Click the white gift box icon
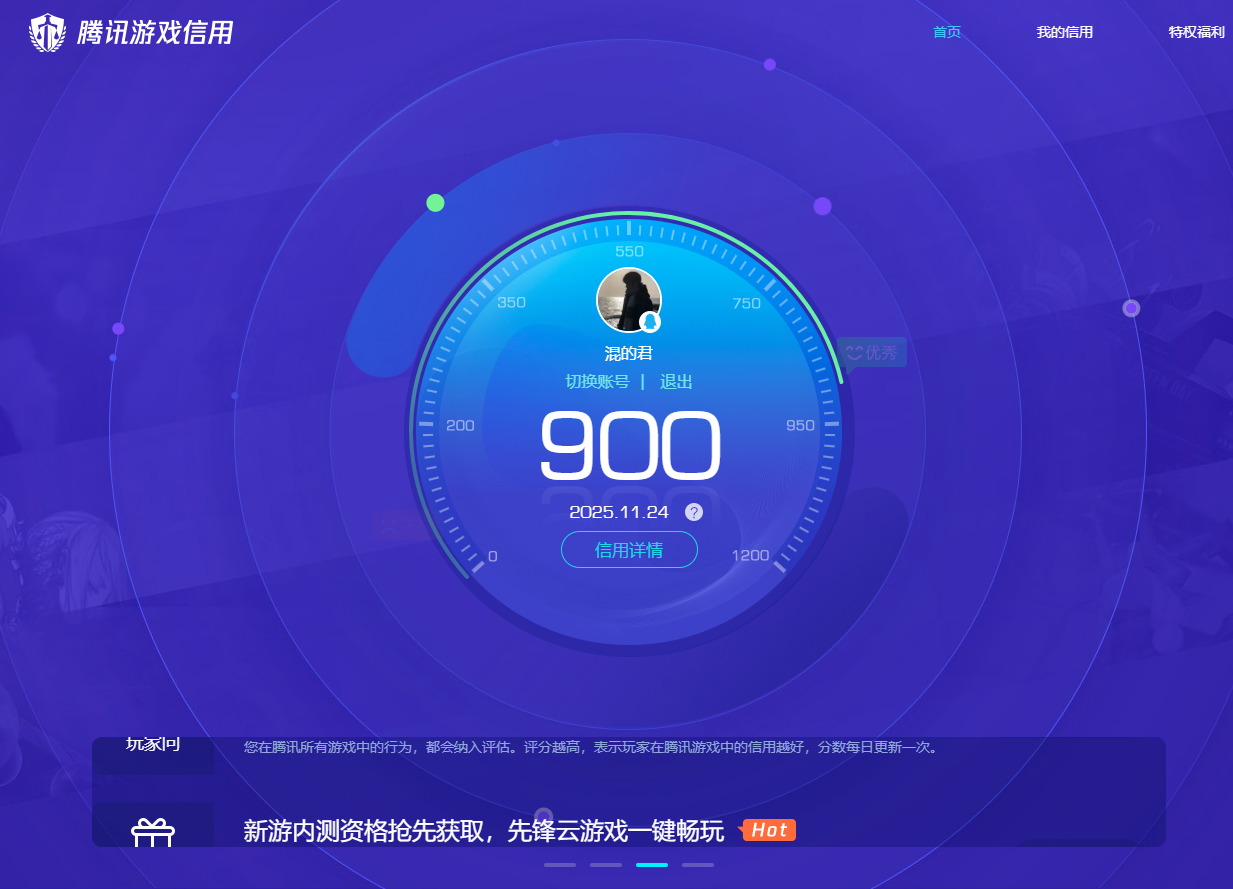 pos(153,832)
